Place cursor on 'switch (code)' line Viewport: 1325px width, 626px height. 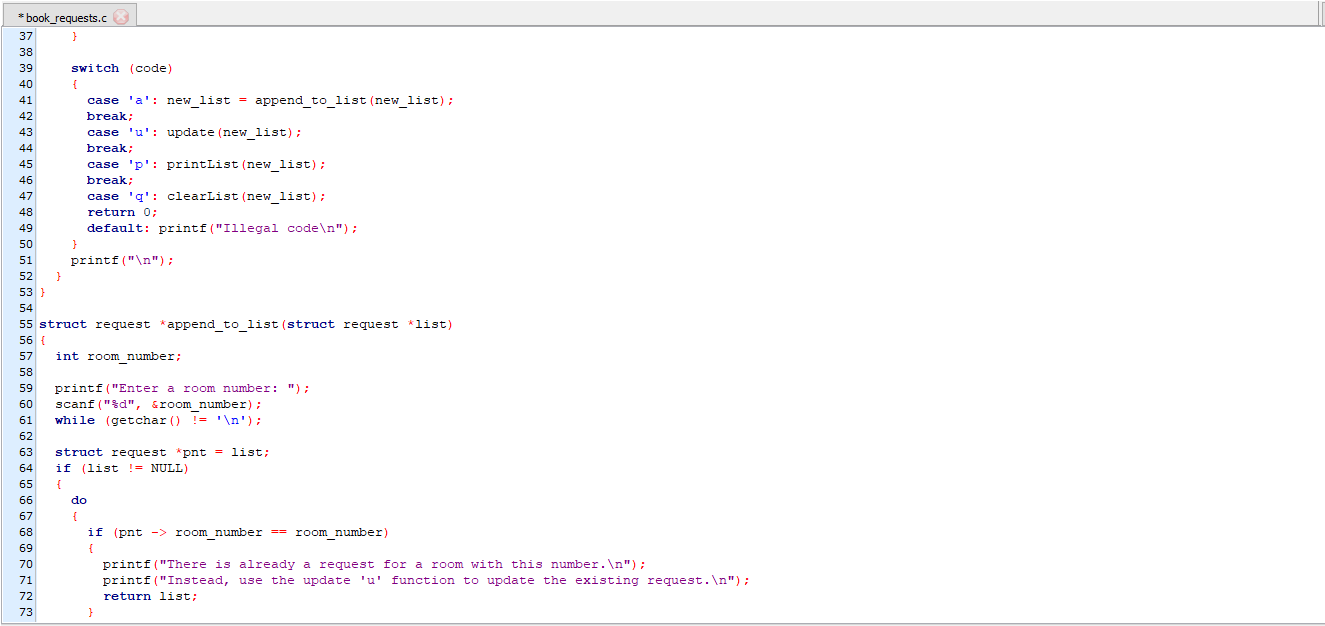(x=122, y=68)
